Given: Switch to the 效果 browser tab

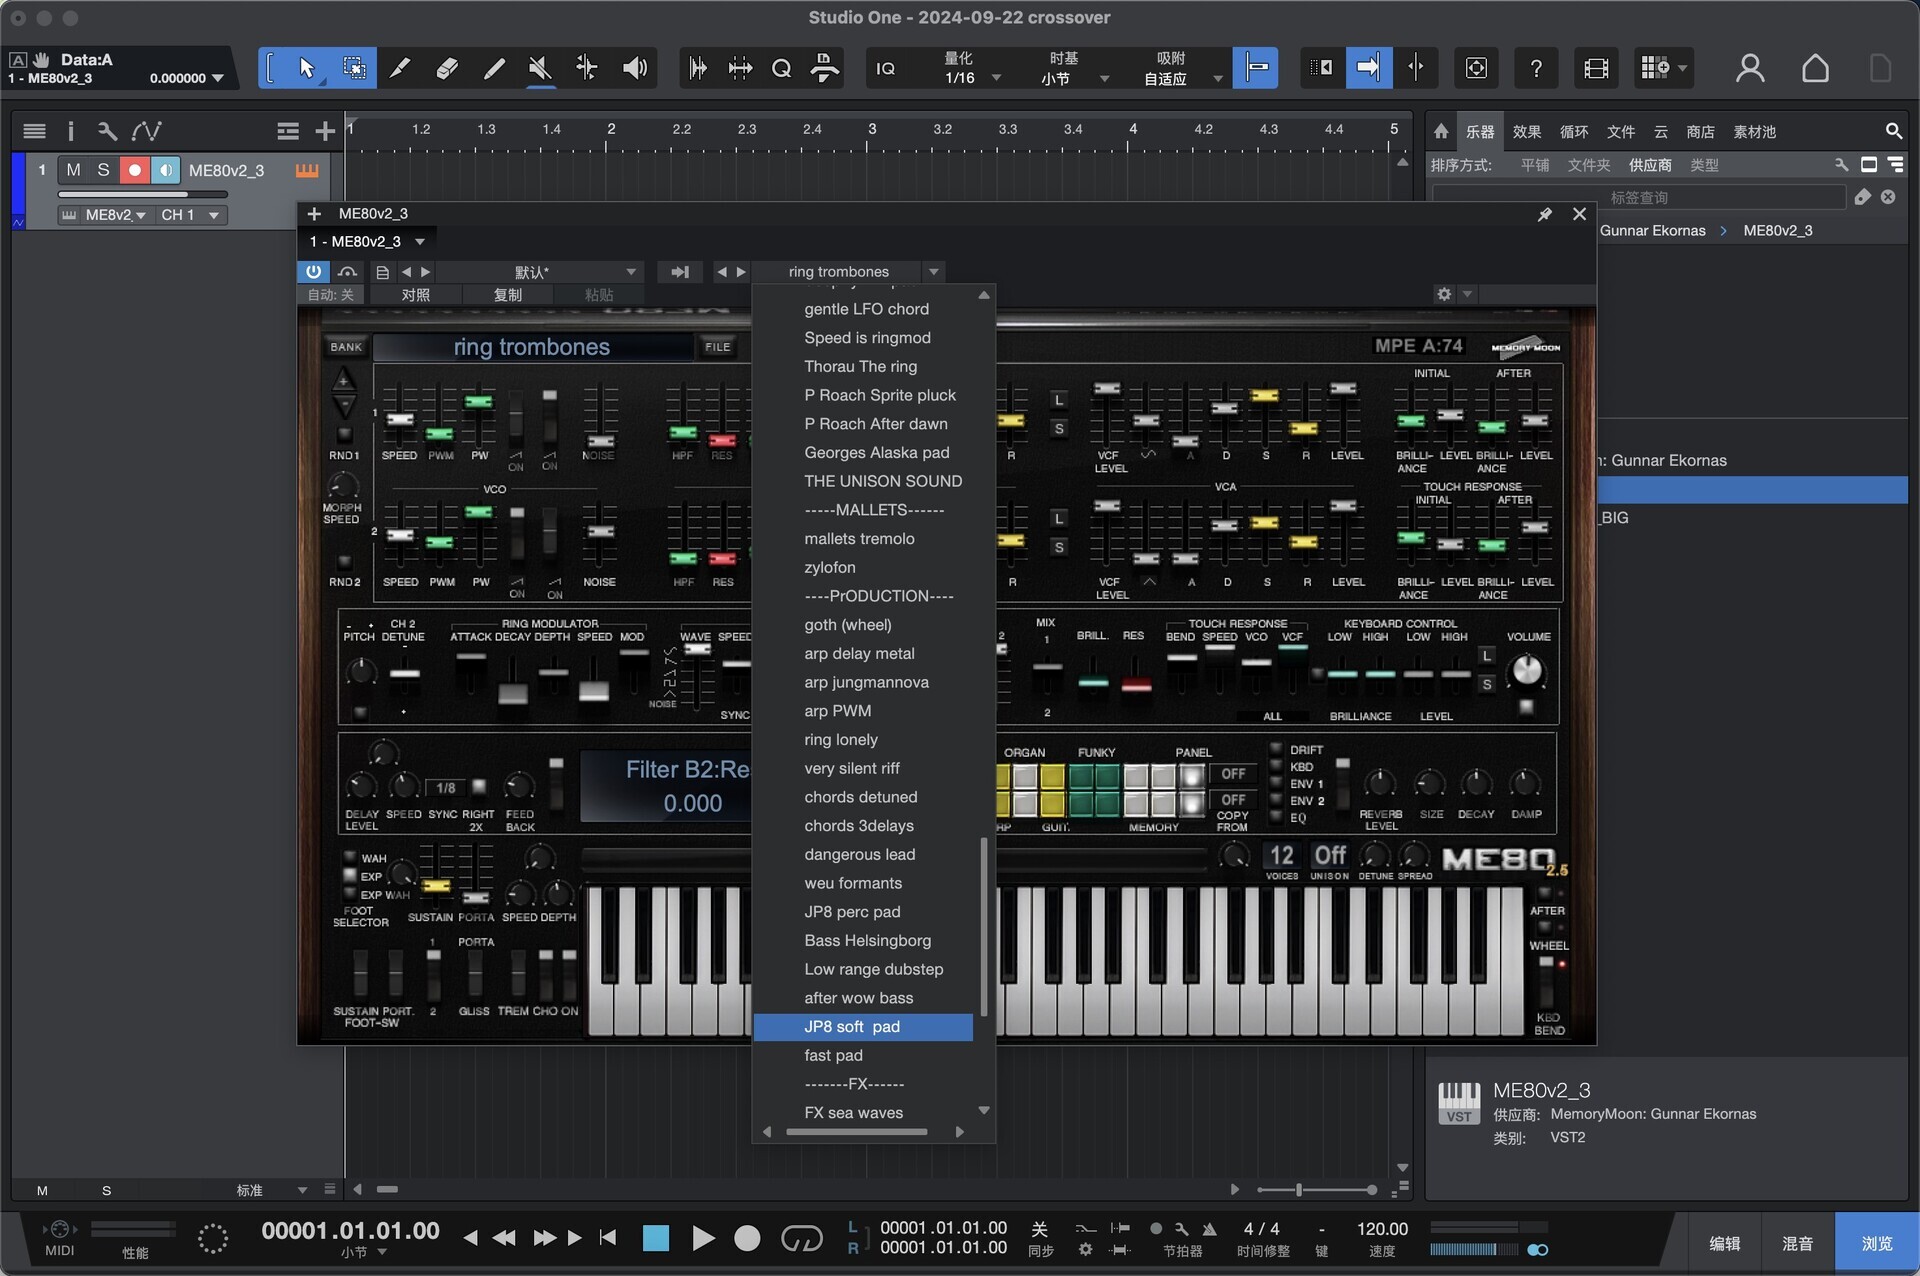Looking at the screenshot, I should (x=1526, y=132).
